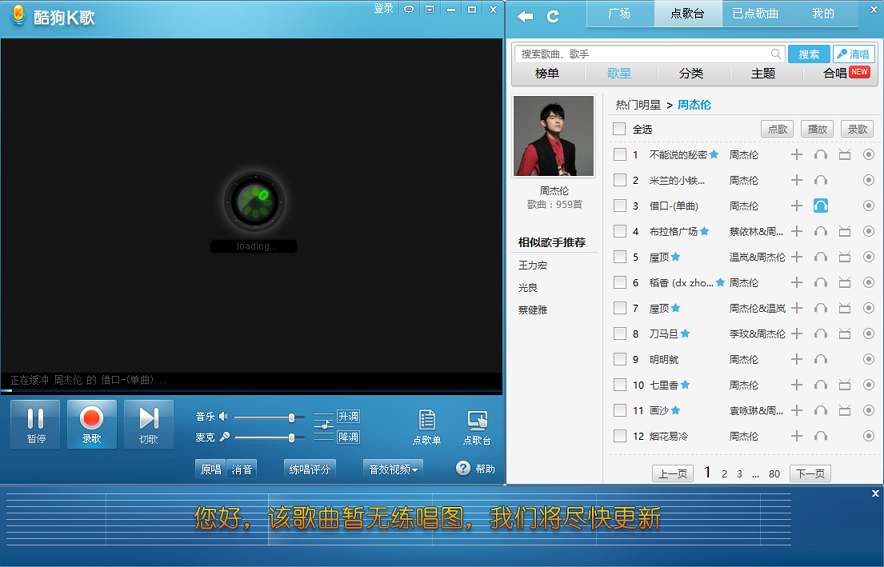Open the title bar dropdown menu icon
The image size is (884, 567).
tap(430, 9)
